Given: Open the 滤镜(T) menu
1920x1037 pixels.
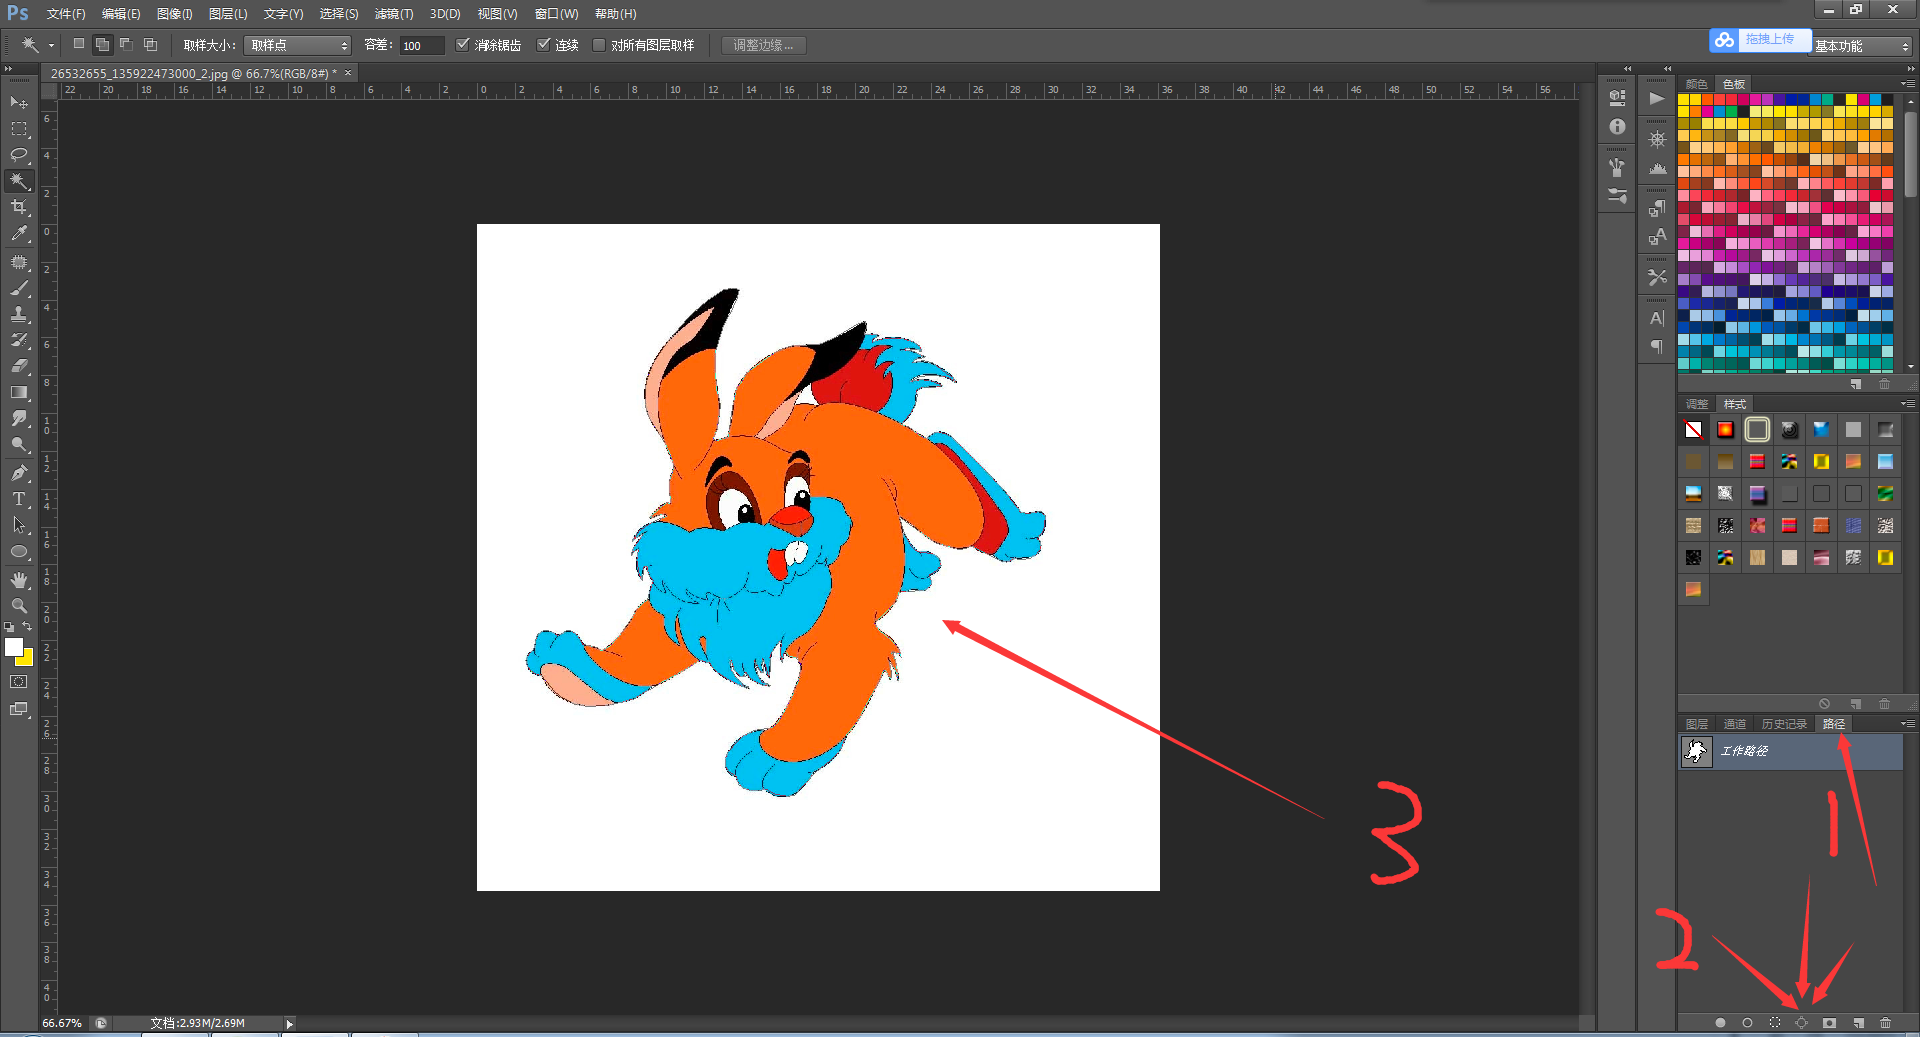Looking at the screenshot, I should click(x=394, y=14).
